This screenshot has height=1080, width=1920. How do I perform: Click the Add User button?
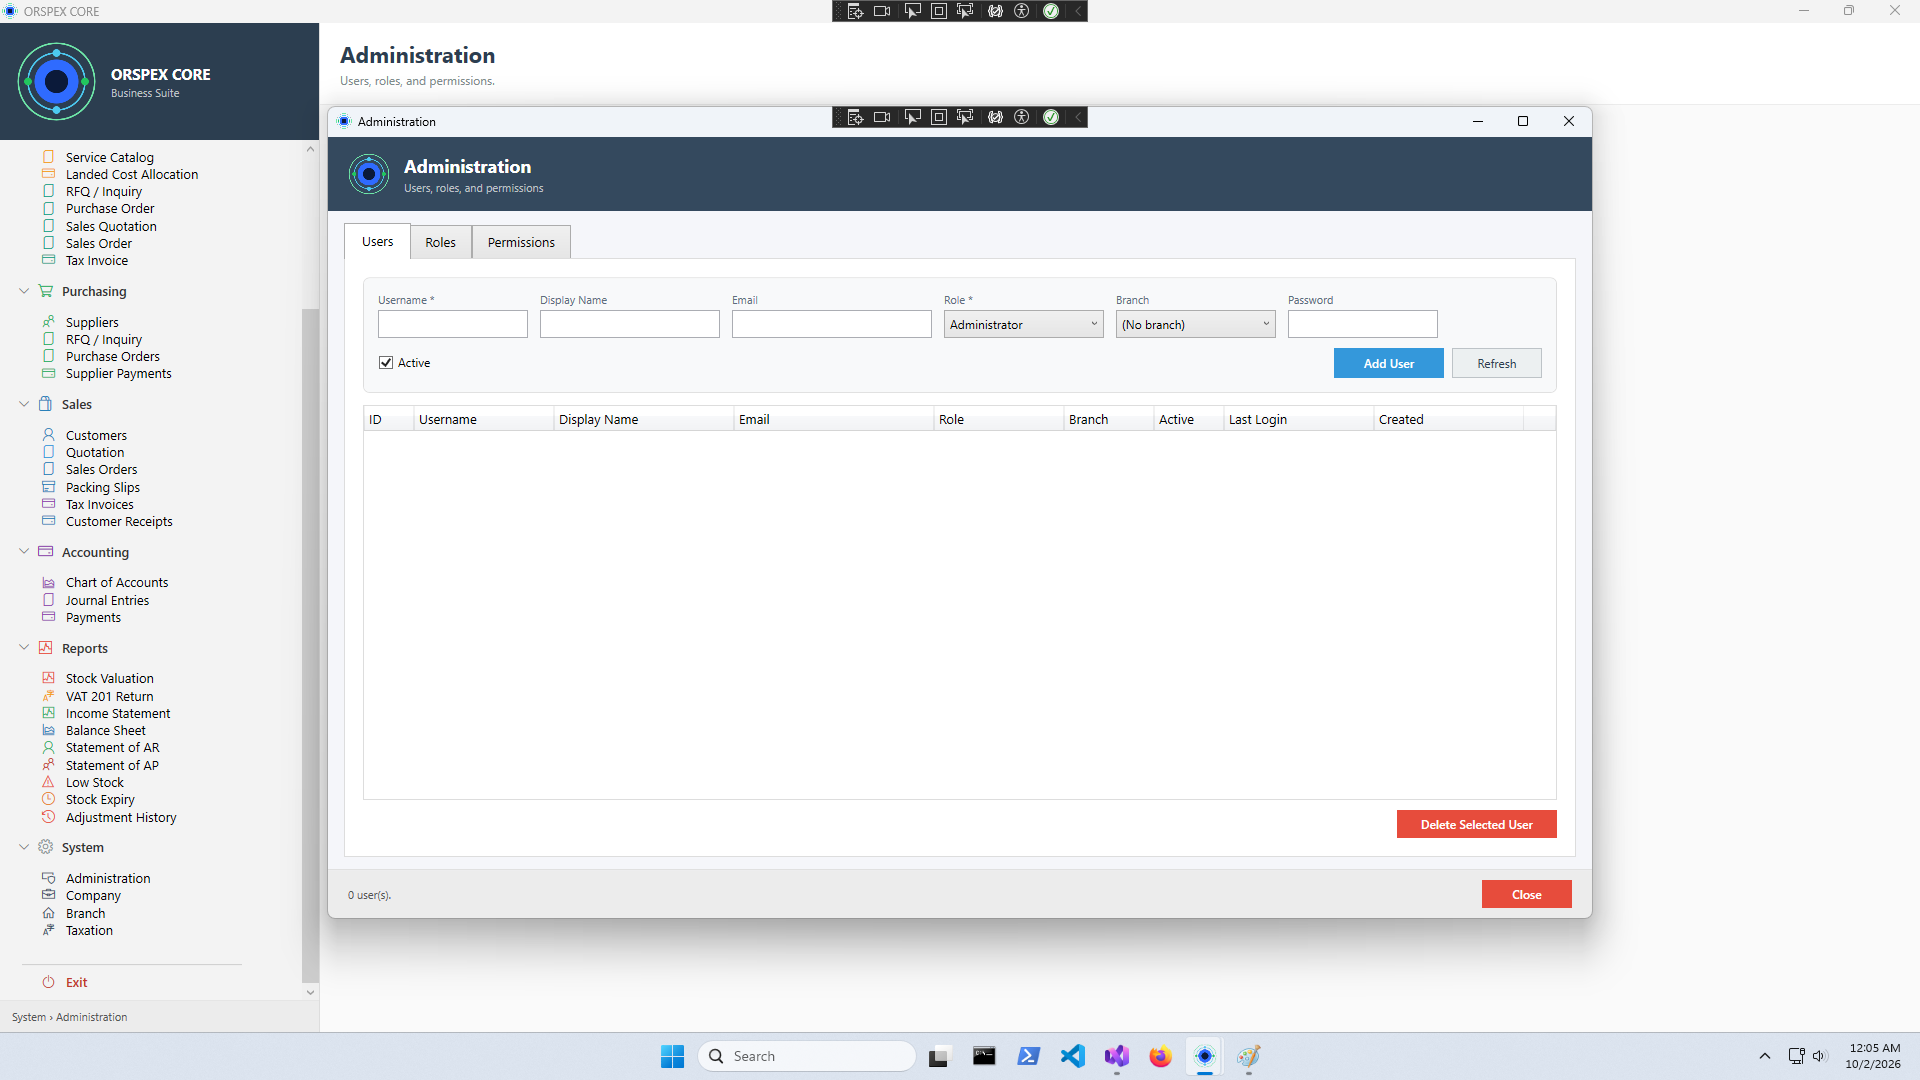pyautogui.click(x=1388, y=363)
